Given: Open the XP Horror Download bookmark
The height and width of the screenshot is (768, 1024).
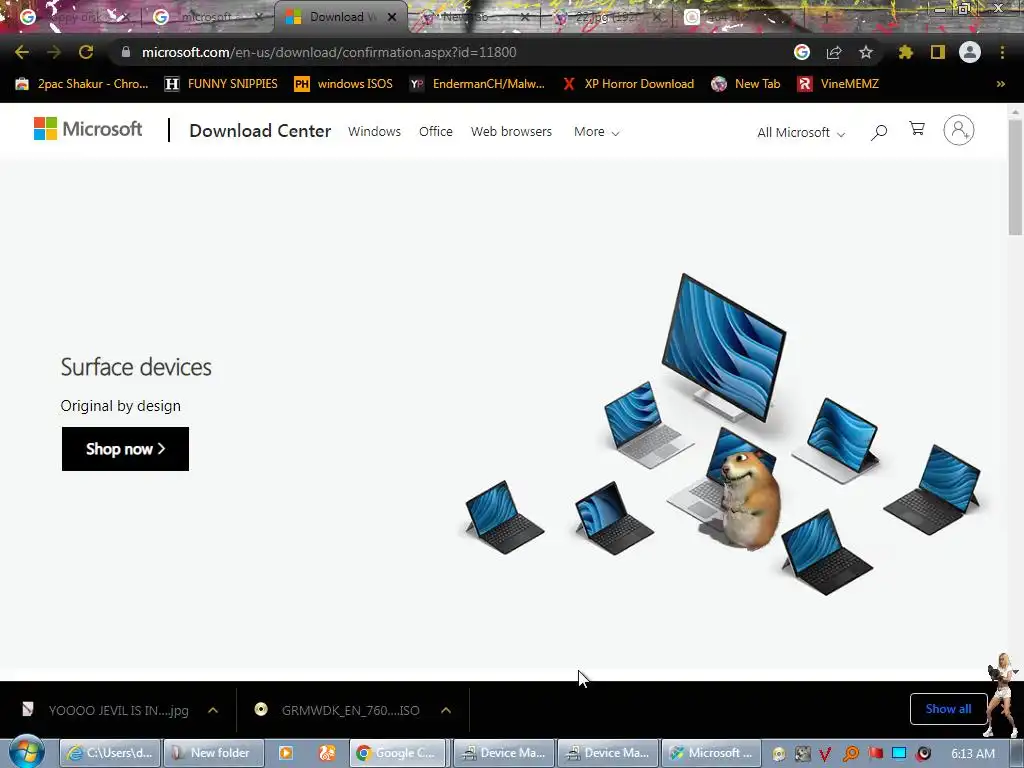Looking at the screenshot, I should 628,84.
